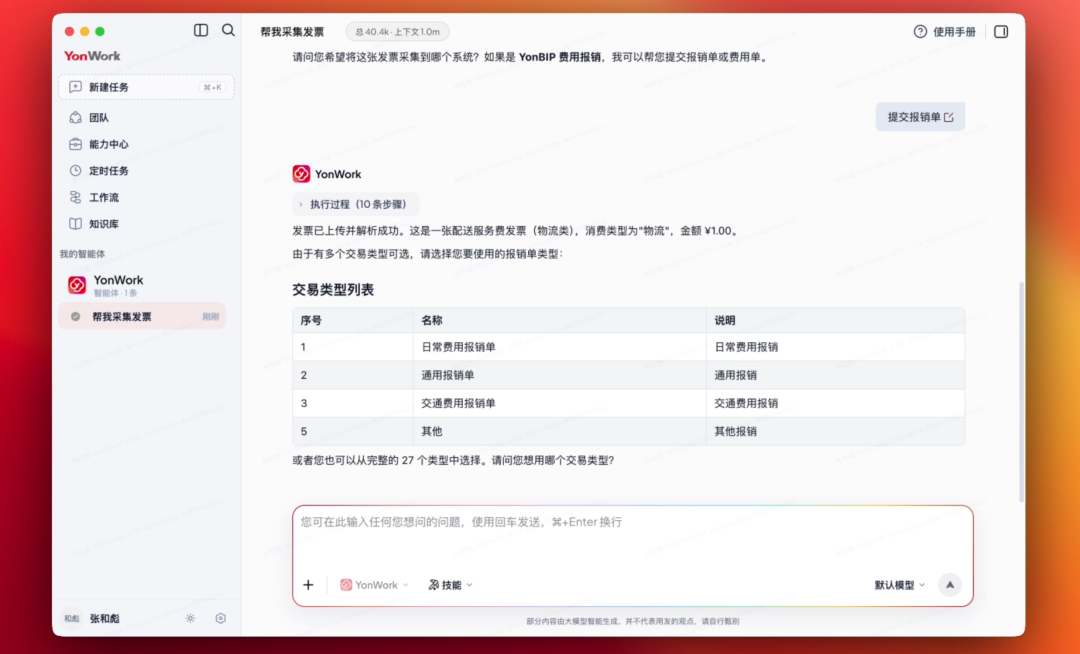This screenshot has width=1080, height=654.
Task: Click the 通用报销 description cell
Action: (x=835, y=375)
